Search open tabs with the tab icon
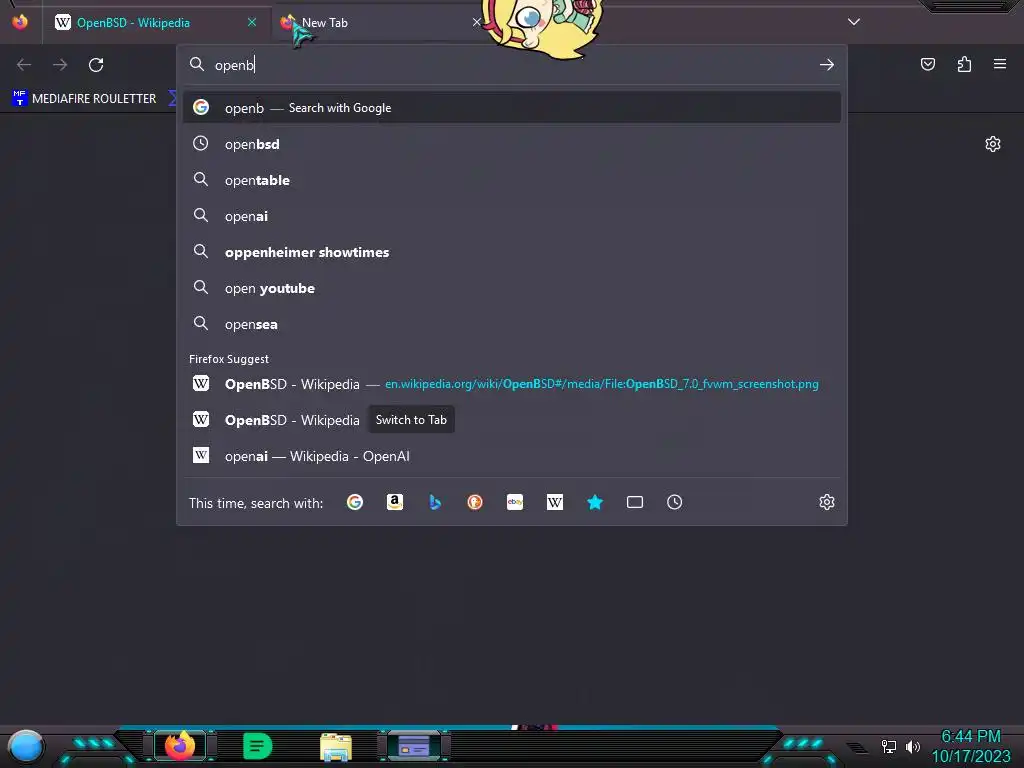Image resolution: width=1024 pixels, height=768 pixels. tap(635, 502)
